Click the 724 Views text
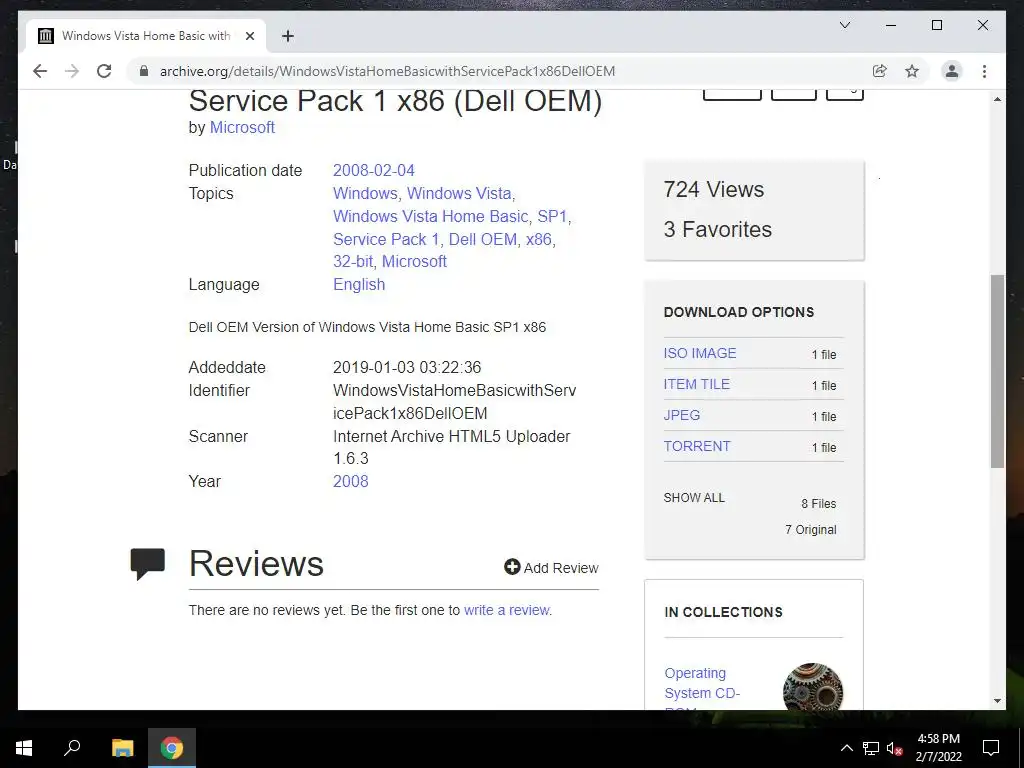1024x768 pixels. (713, 189)
